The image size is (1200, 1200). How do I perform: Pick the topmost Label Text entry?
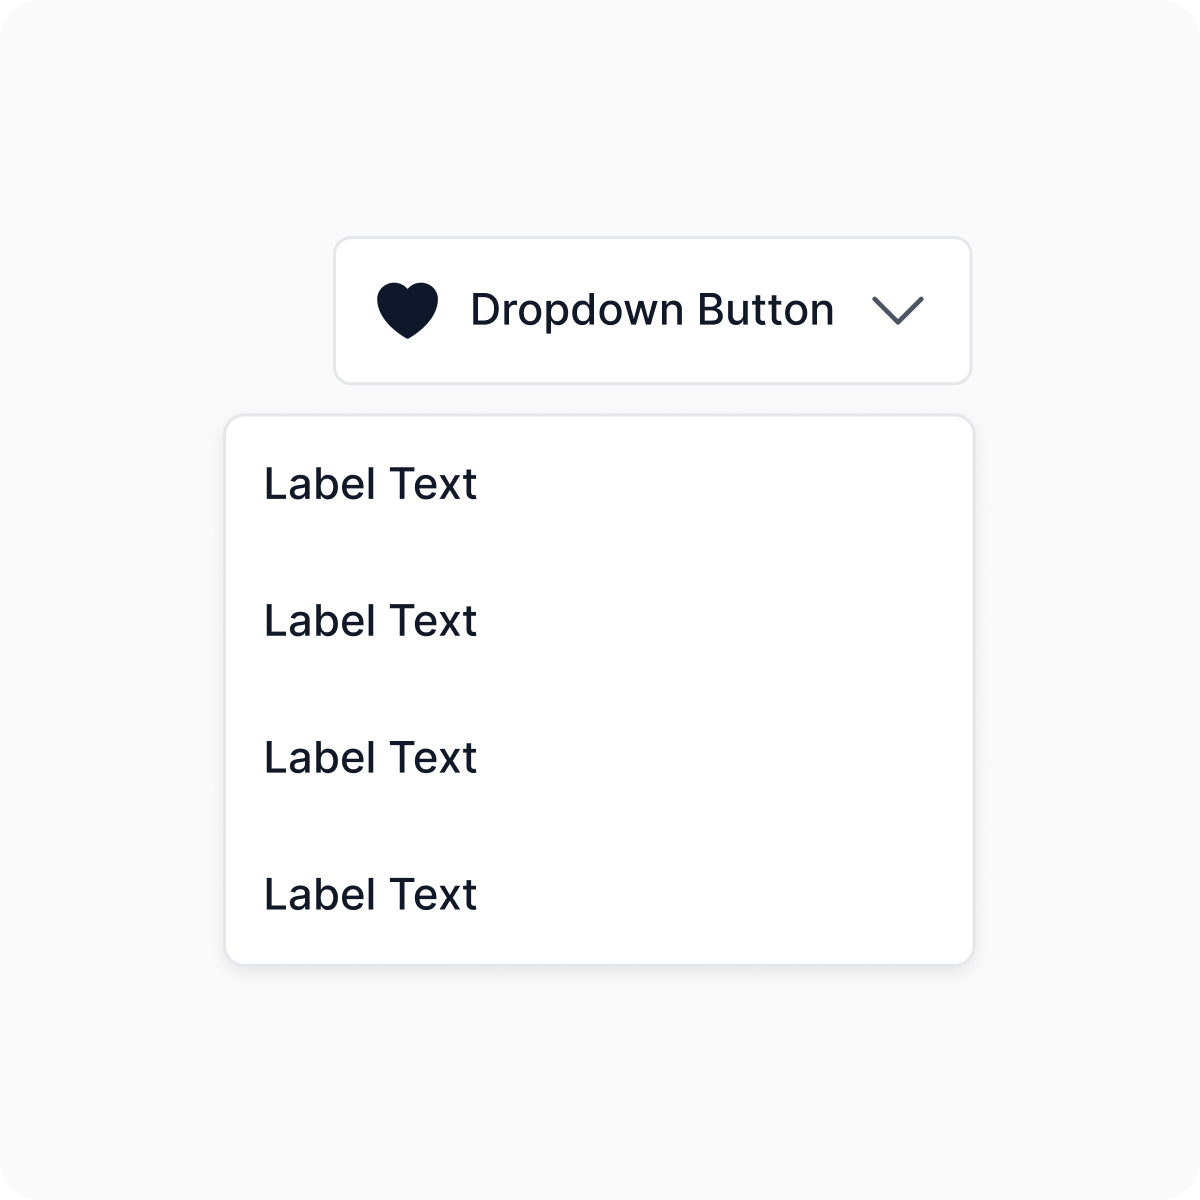(371, 484)
